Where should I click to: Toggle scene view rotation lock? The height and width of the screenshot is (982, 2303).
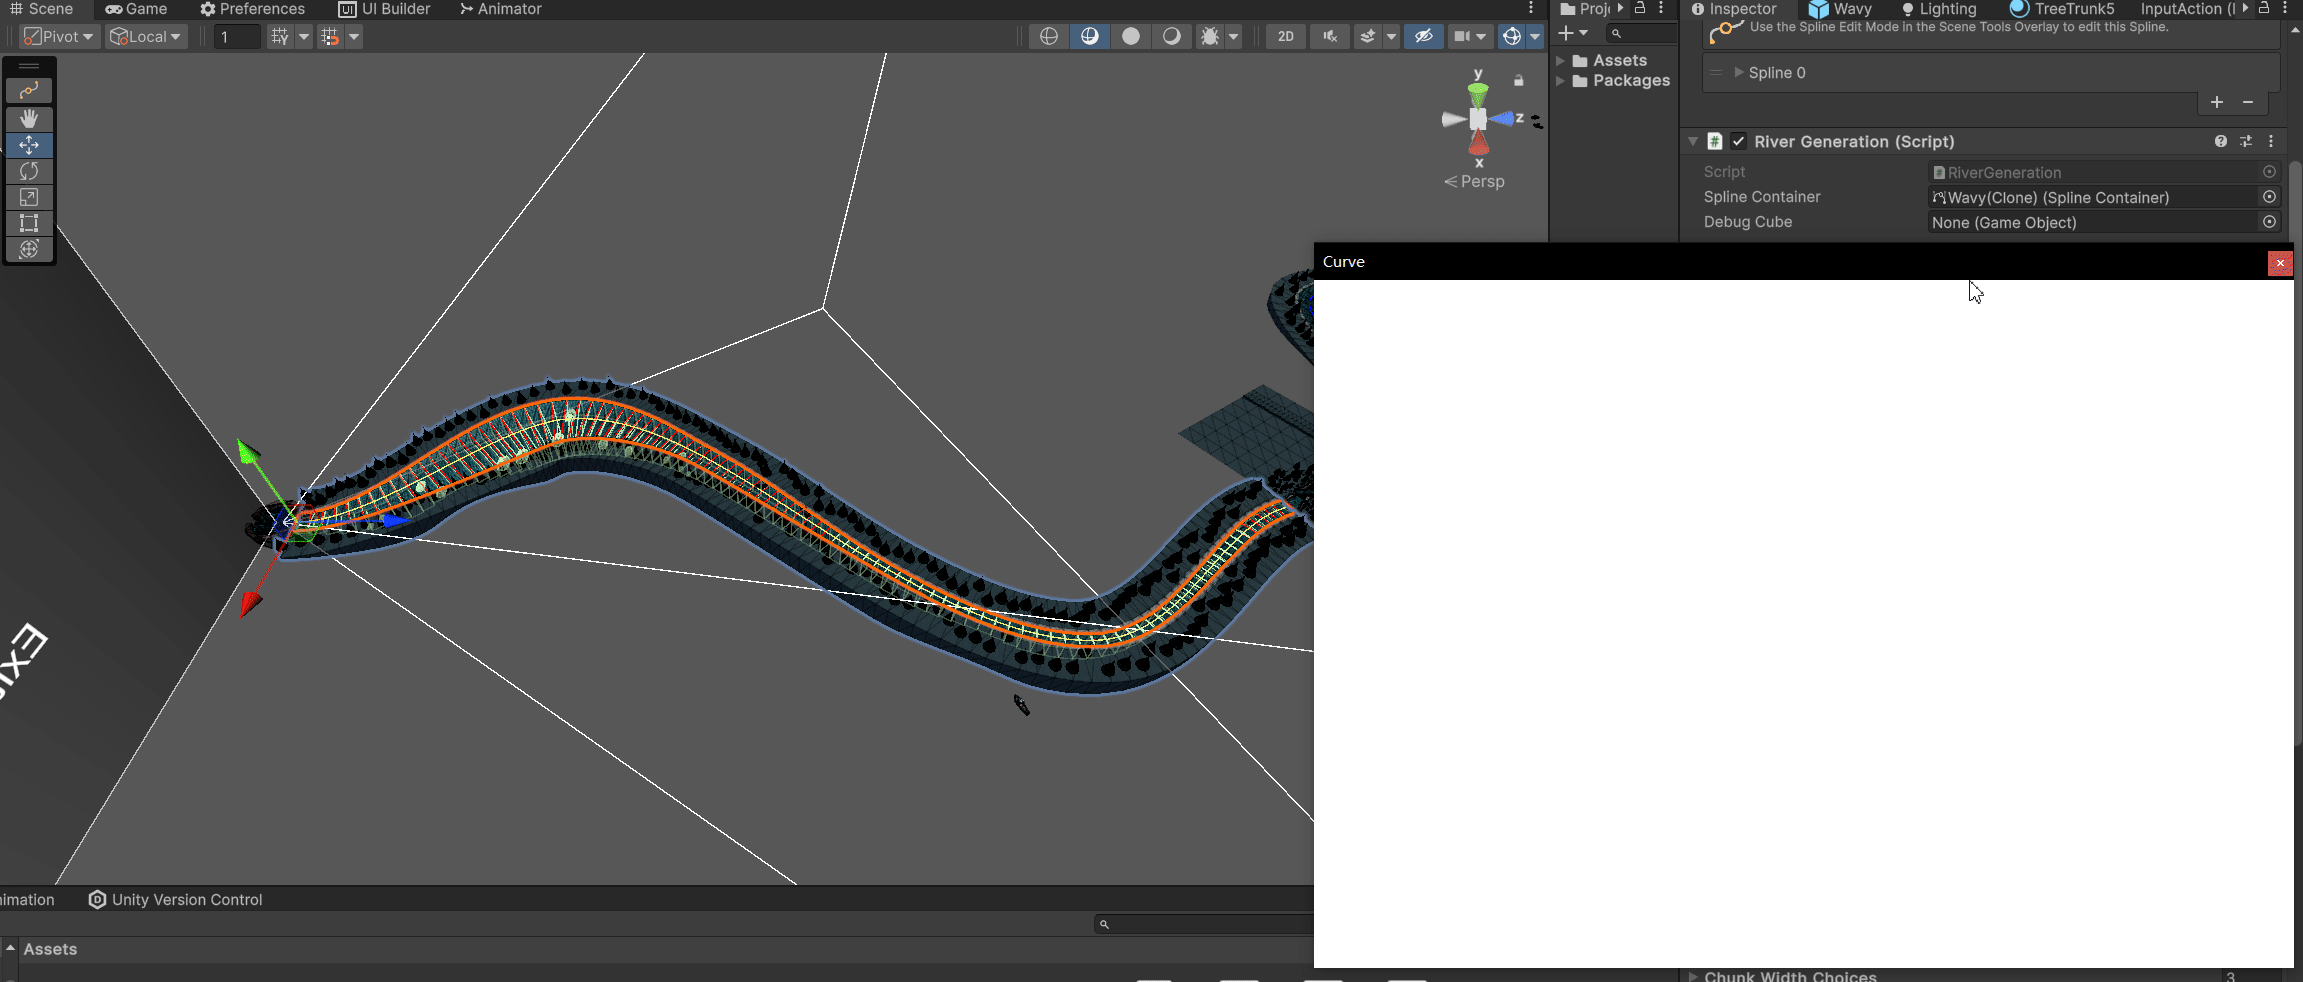(x=1519, y=80)
